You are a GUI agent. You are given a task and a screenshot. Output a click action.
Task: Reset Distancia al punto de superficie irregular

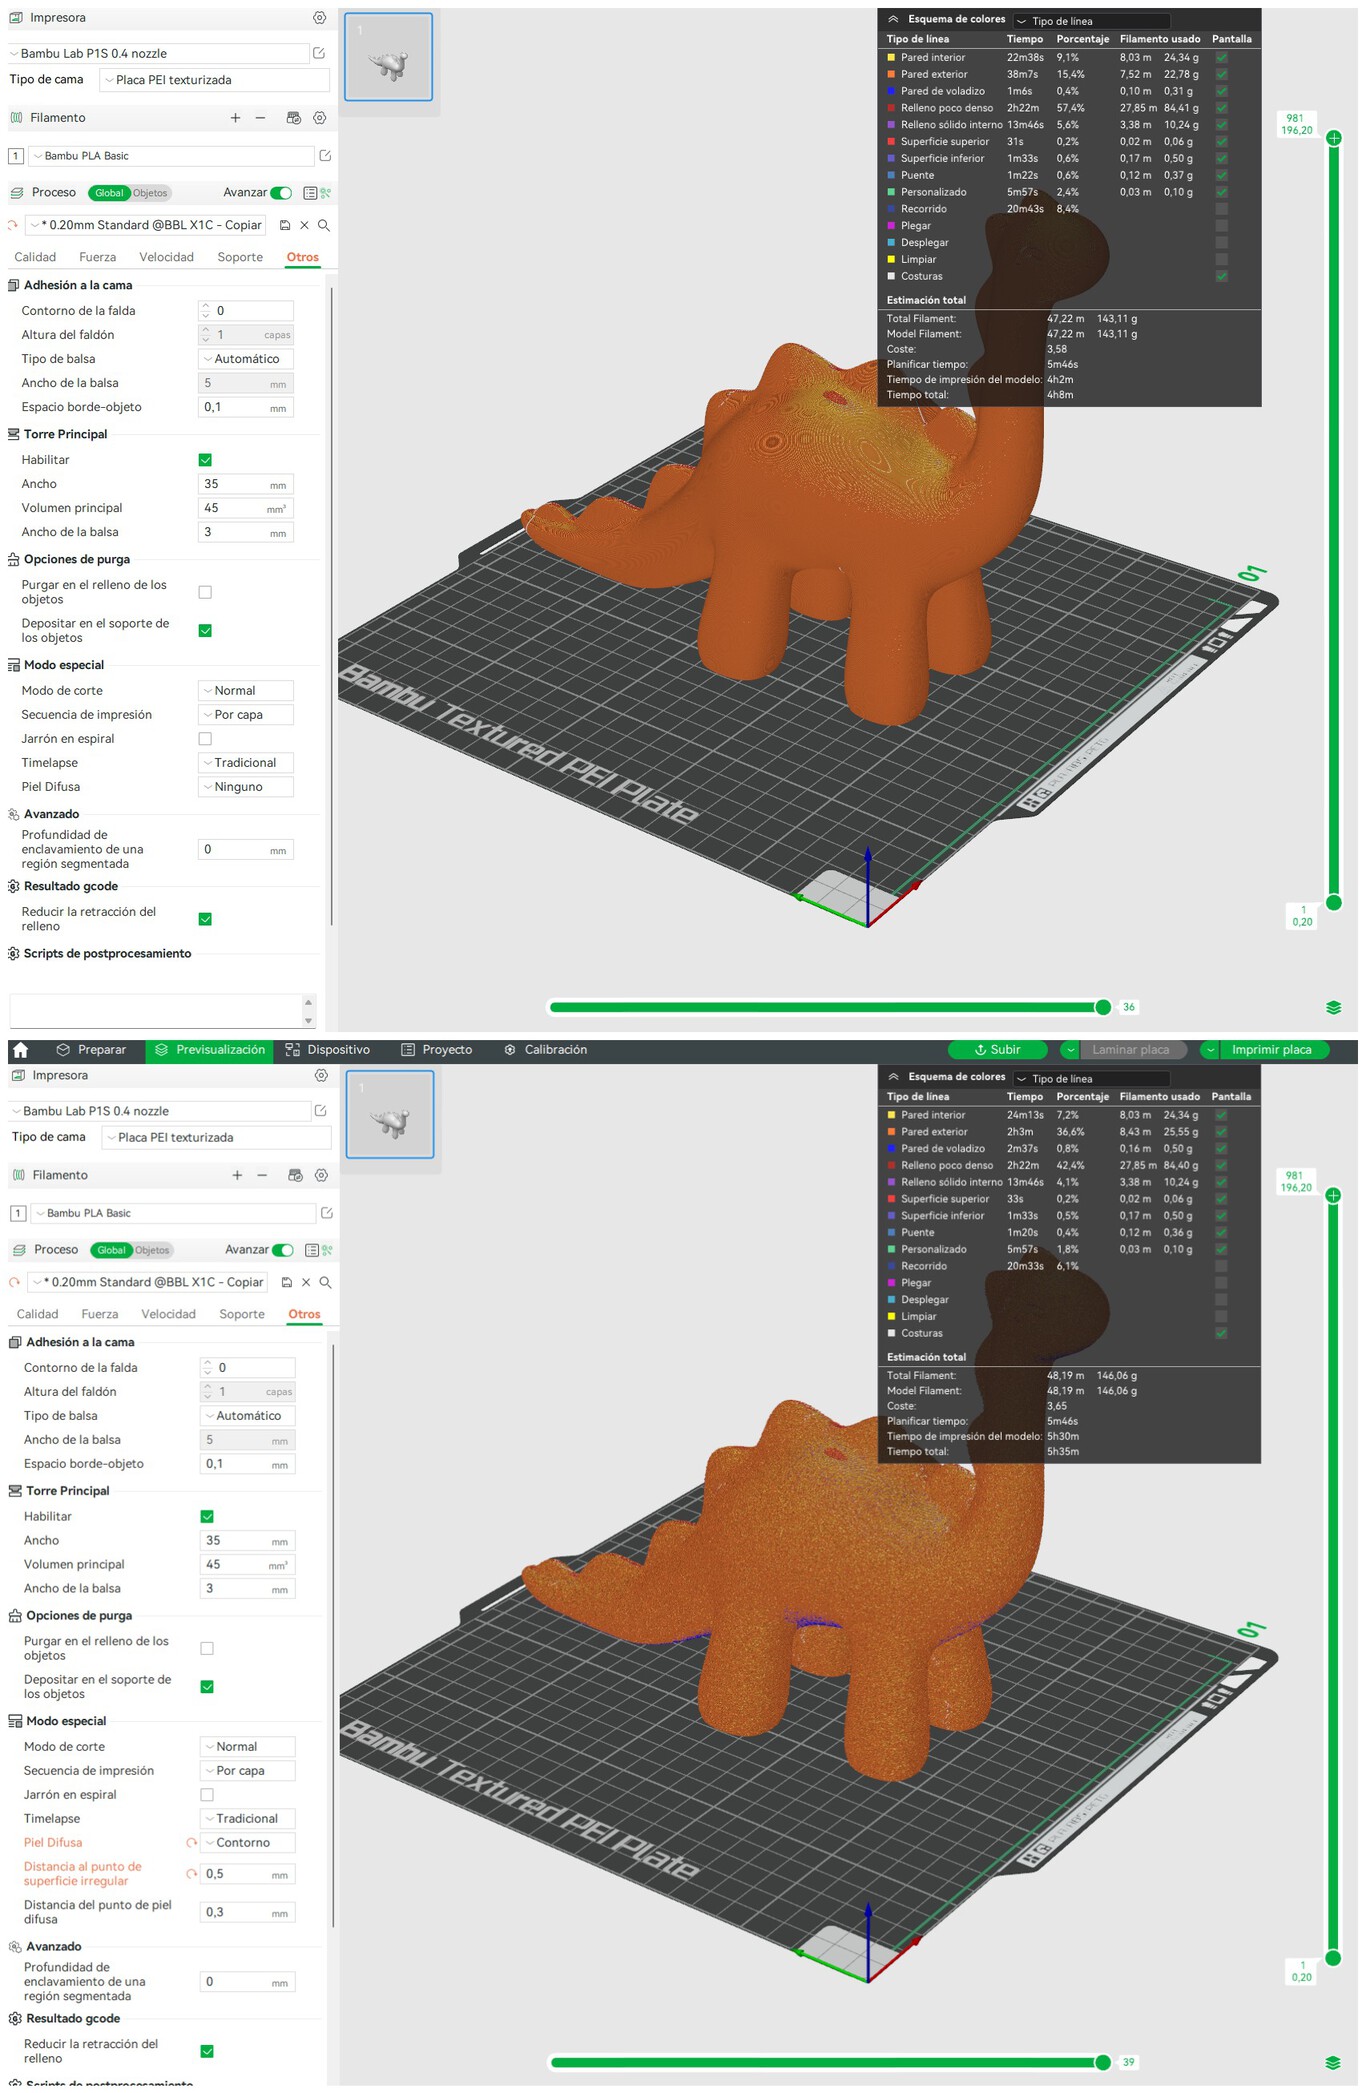pos(191,1873)
